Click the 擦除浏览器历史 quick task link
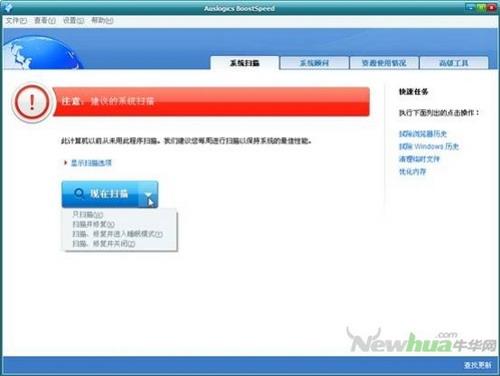This screenshot has height=376, width=500. (x=423, y=134)
